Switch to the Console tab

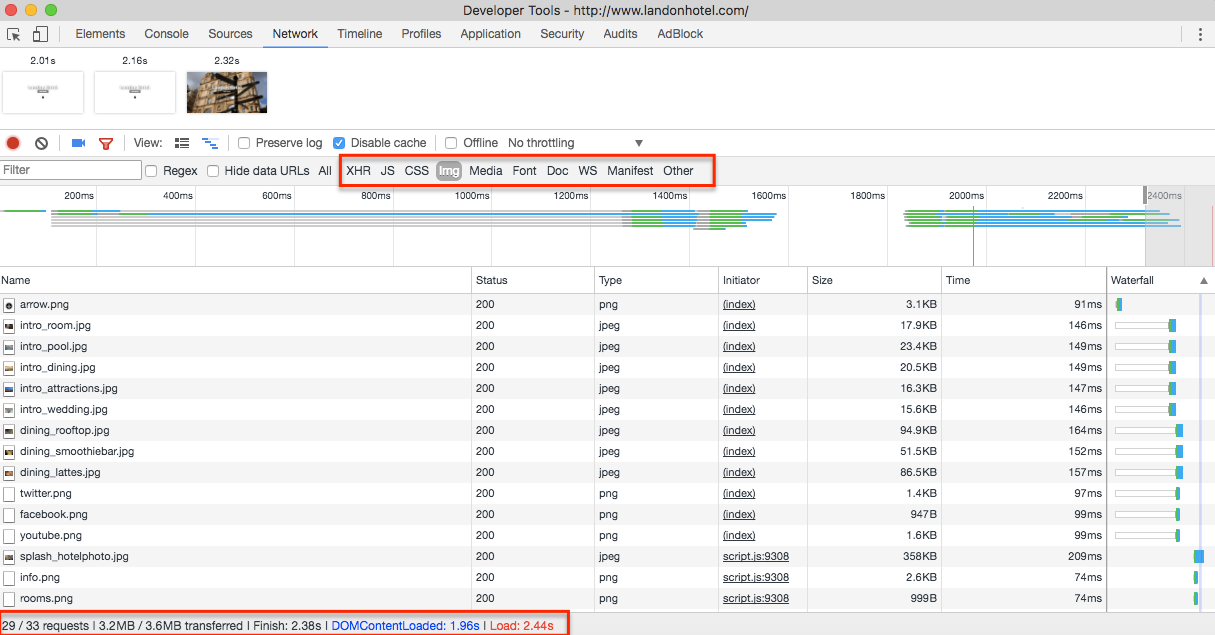click(x=166, y=34)
